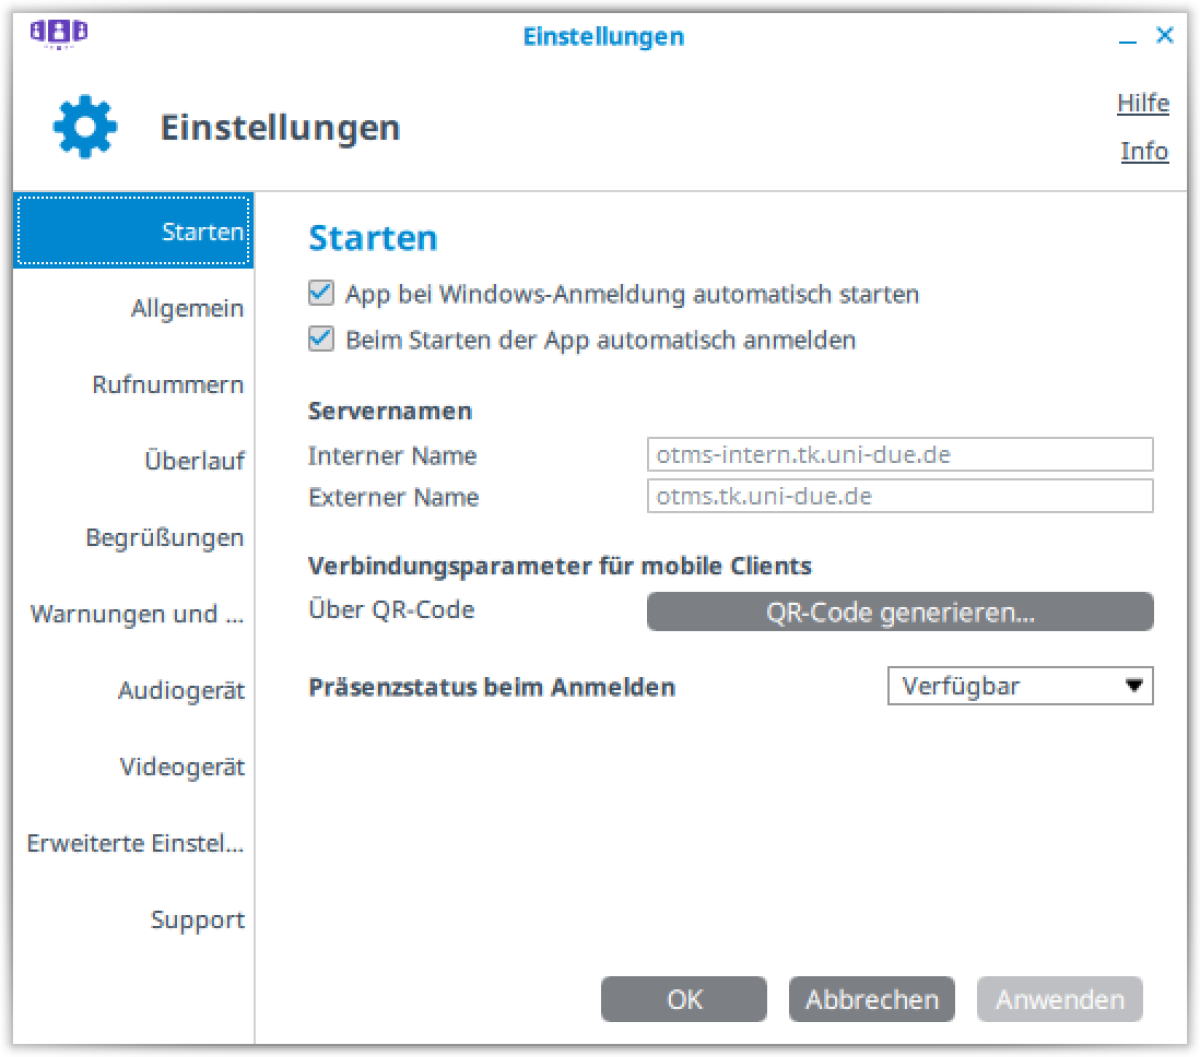This screenshot has width=1200, height=1057.
Task: Show the Videogerät settings
Action: click(182, 767)
